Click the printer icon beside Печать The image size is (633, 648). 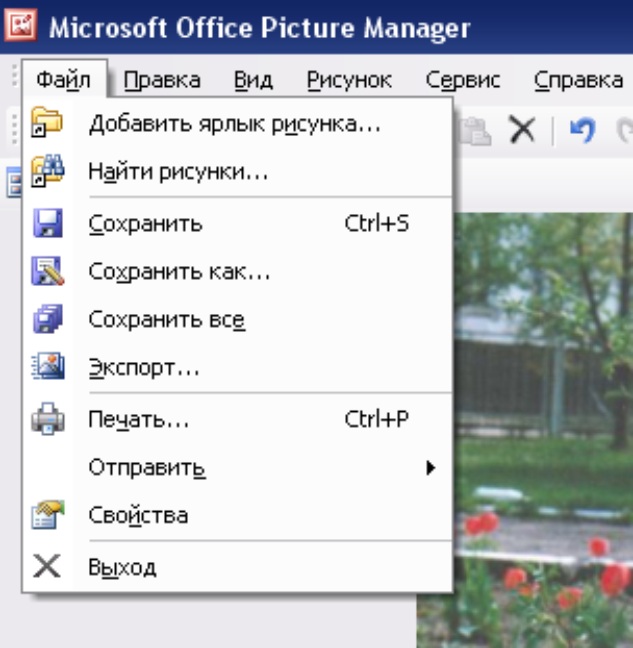pyautogui.click(x=48, y=418)
